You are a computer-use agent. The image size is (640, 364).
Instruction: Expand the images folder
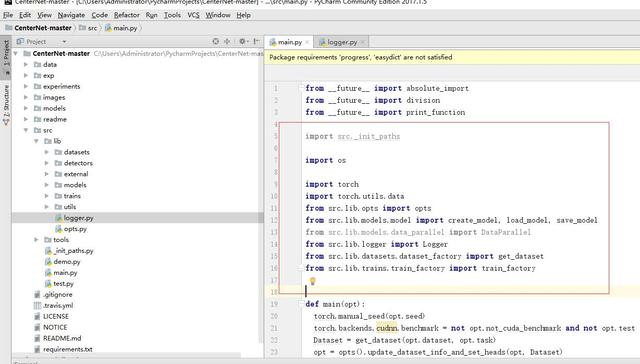point(26,98)
